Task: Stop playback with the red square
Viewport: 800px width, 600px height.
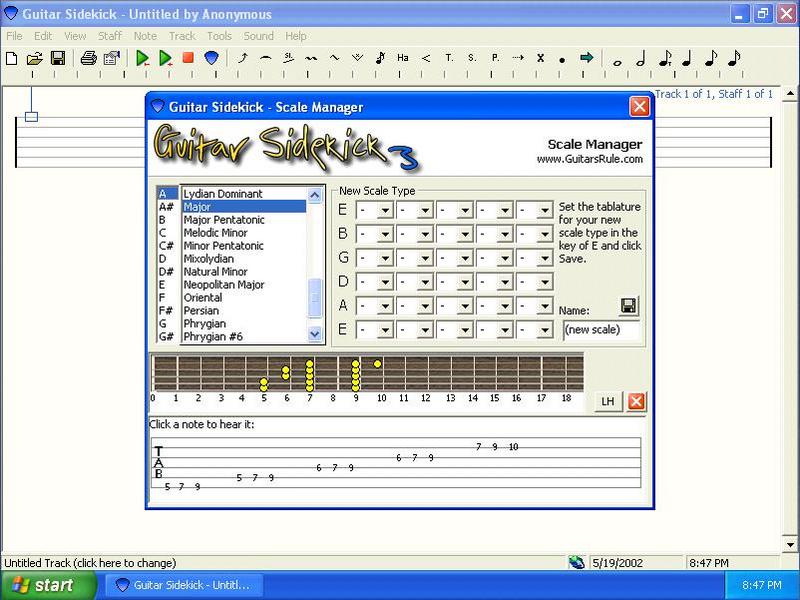Action: (188, 57)
